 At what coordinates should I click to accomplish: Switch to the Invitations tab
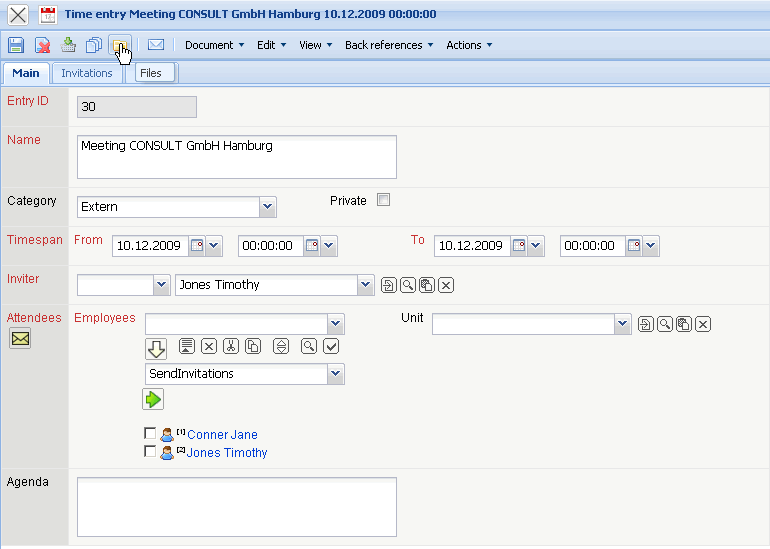point(87,73)
